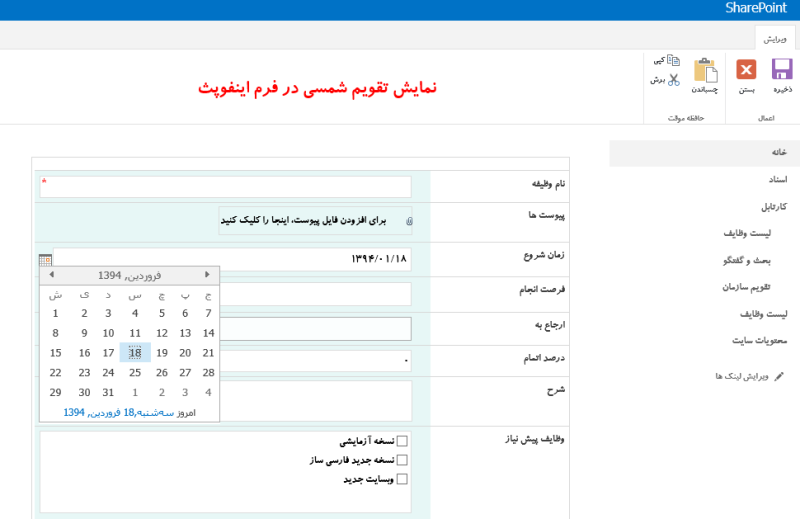Click the فرصت انجام input field

[x=315, y=293]
